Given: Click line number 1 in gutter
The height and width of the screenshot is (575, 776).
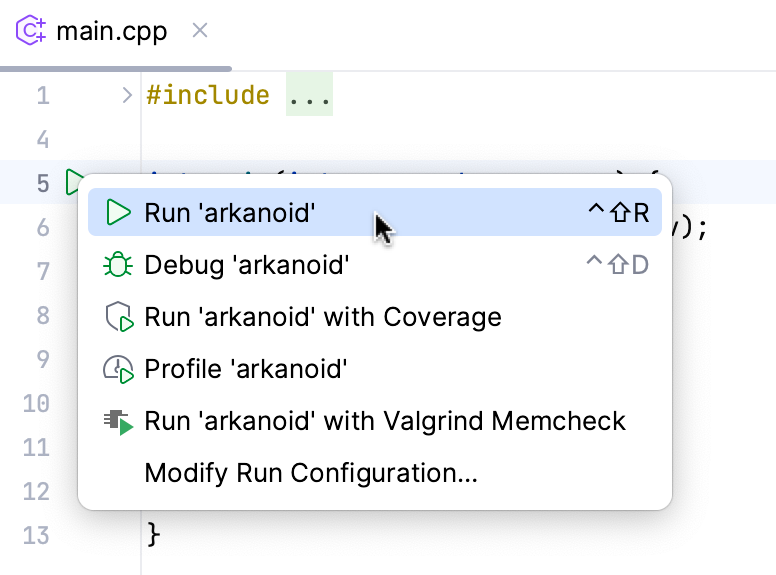Looking at the screenshot, I should point(42,96).
